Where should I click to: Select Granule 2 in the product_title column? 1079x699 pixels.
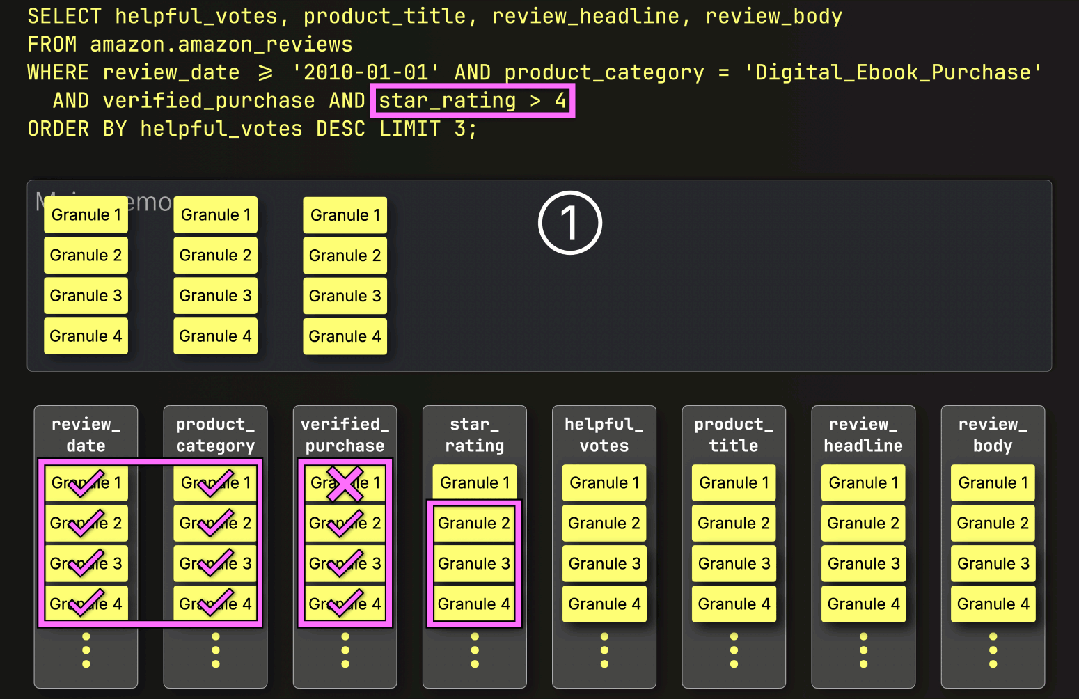click(x=734, y=524)
